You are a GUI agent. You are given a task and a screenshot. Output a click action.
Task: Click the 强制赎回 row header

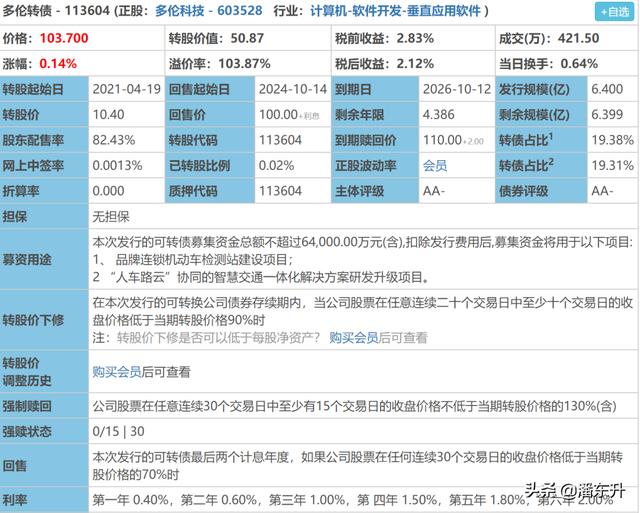44,406
